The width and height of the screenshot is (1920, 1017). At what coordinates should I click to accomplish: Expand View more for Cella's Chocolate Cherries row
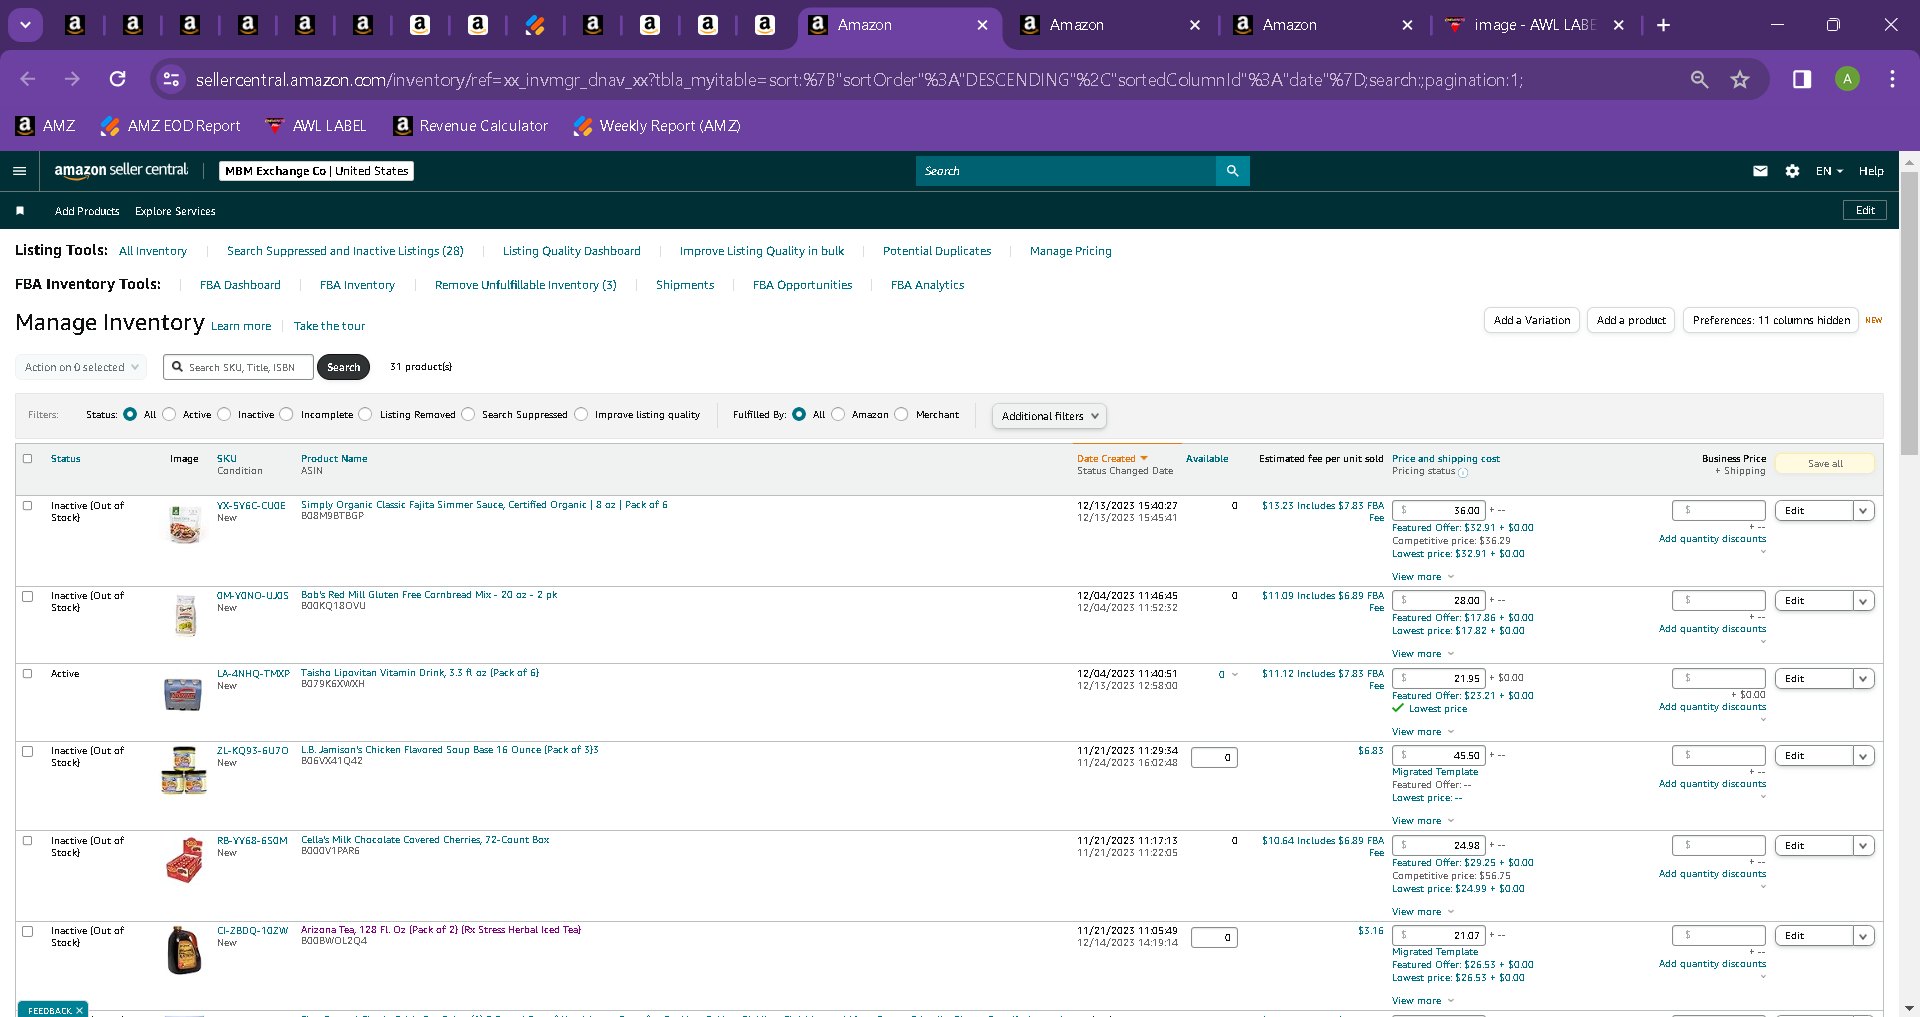(1423, 912)
